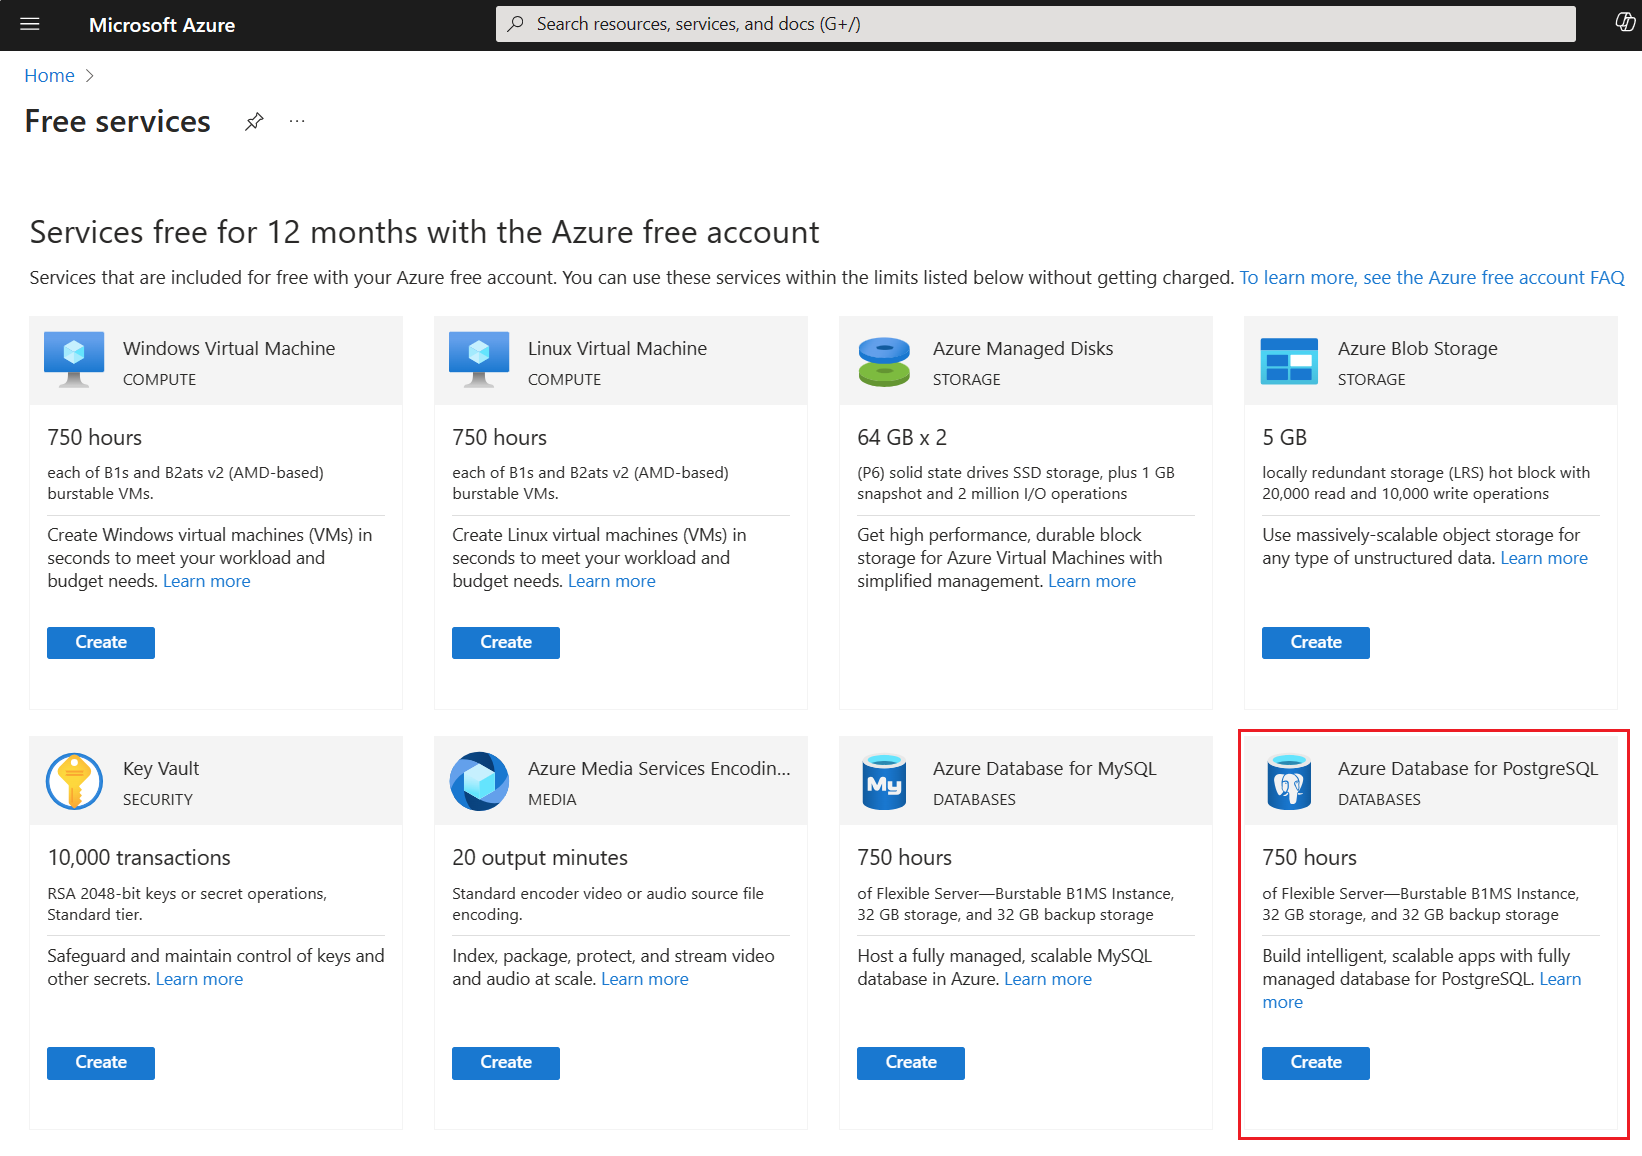
Task: Pin the Free services page
Action: click(254, 121)
